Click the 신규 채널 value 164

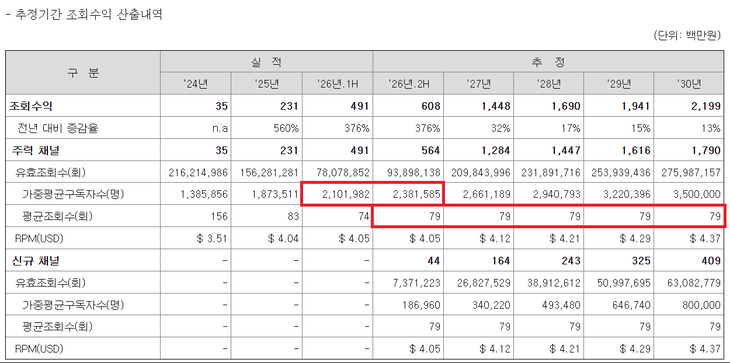tap(502, 261)
